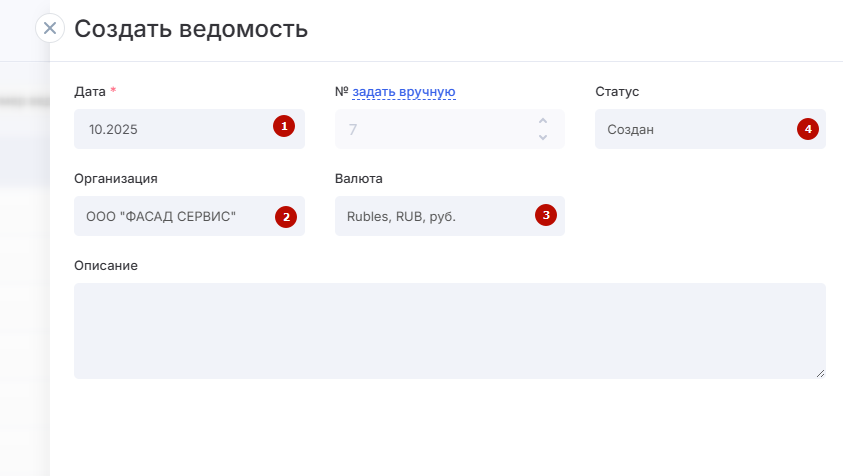Click red marker 4 in status field

(x=807, y=128)
